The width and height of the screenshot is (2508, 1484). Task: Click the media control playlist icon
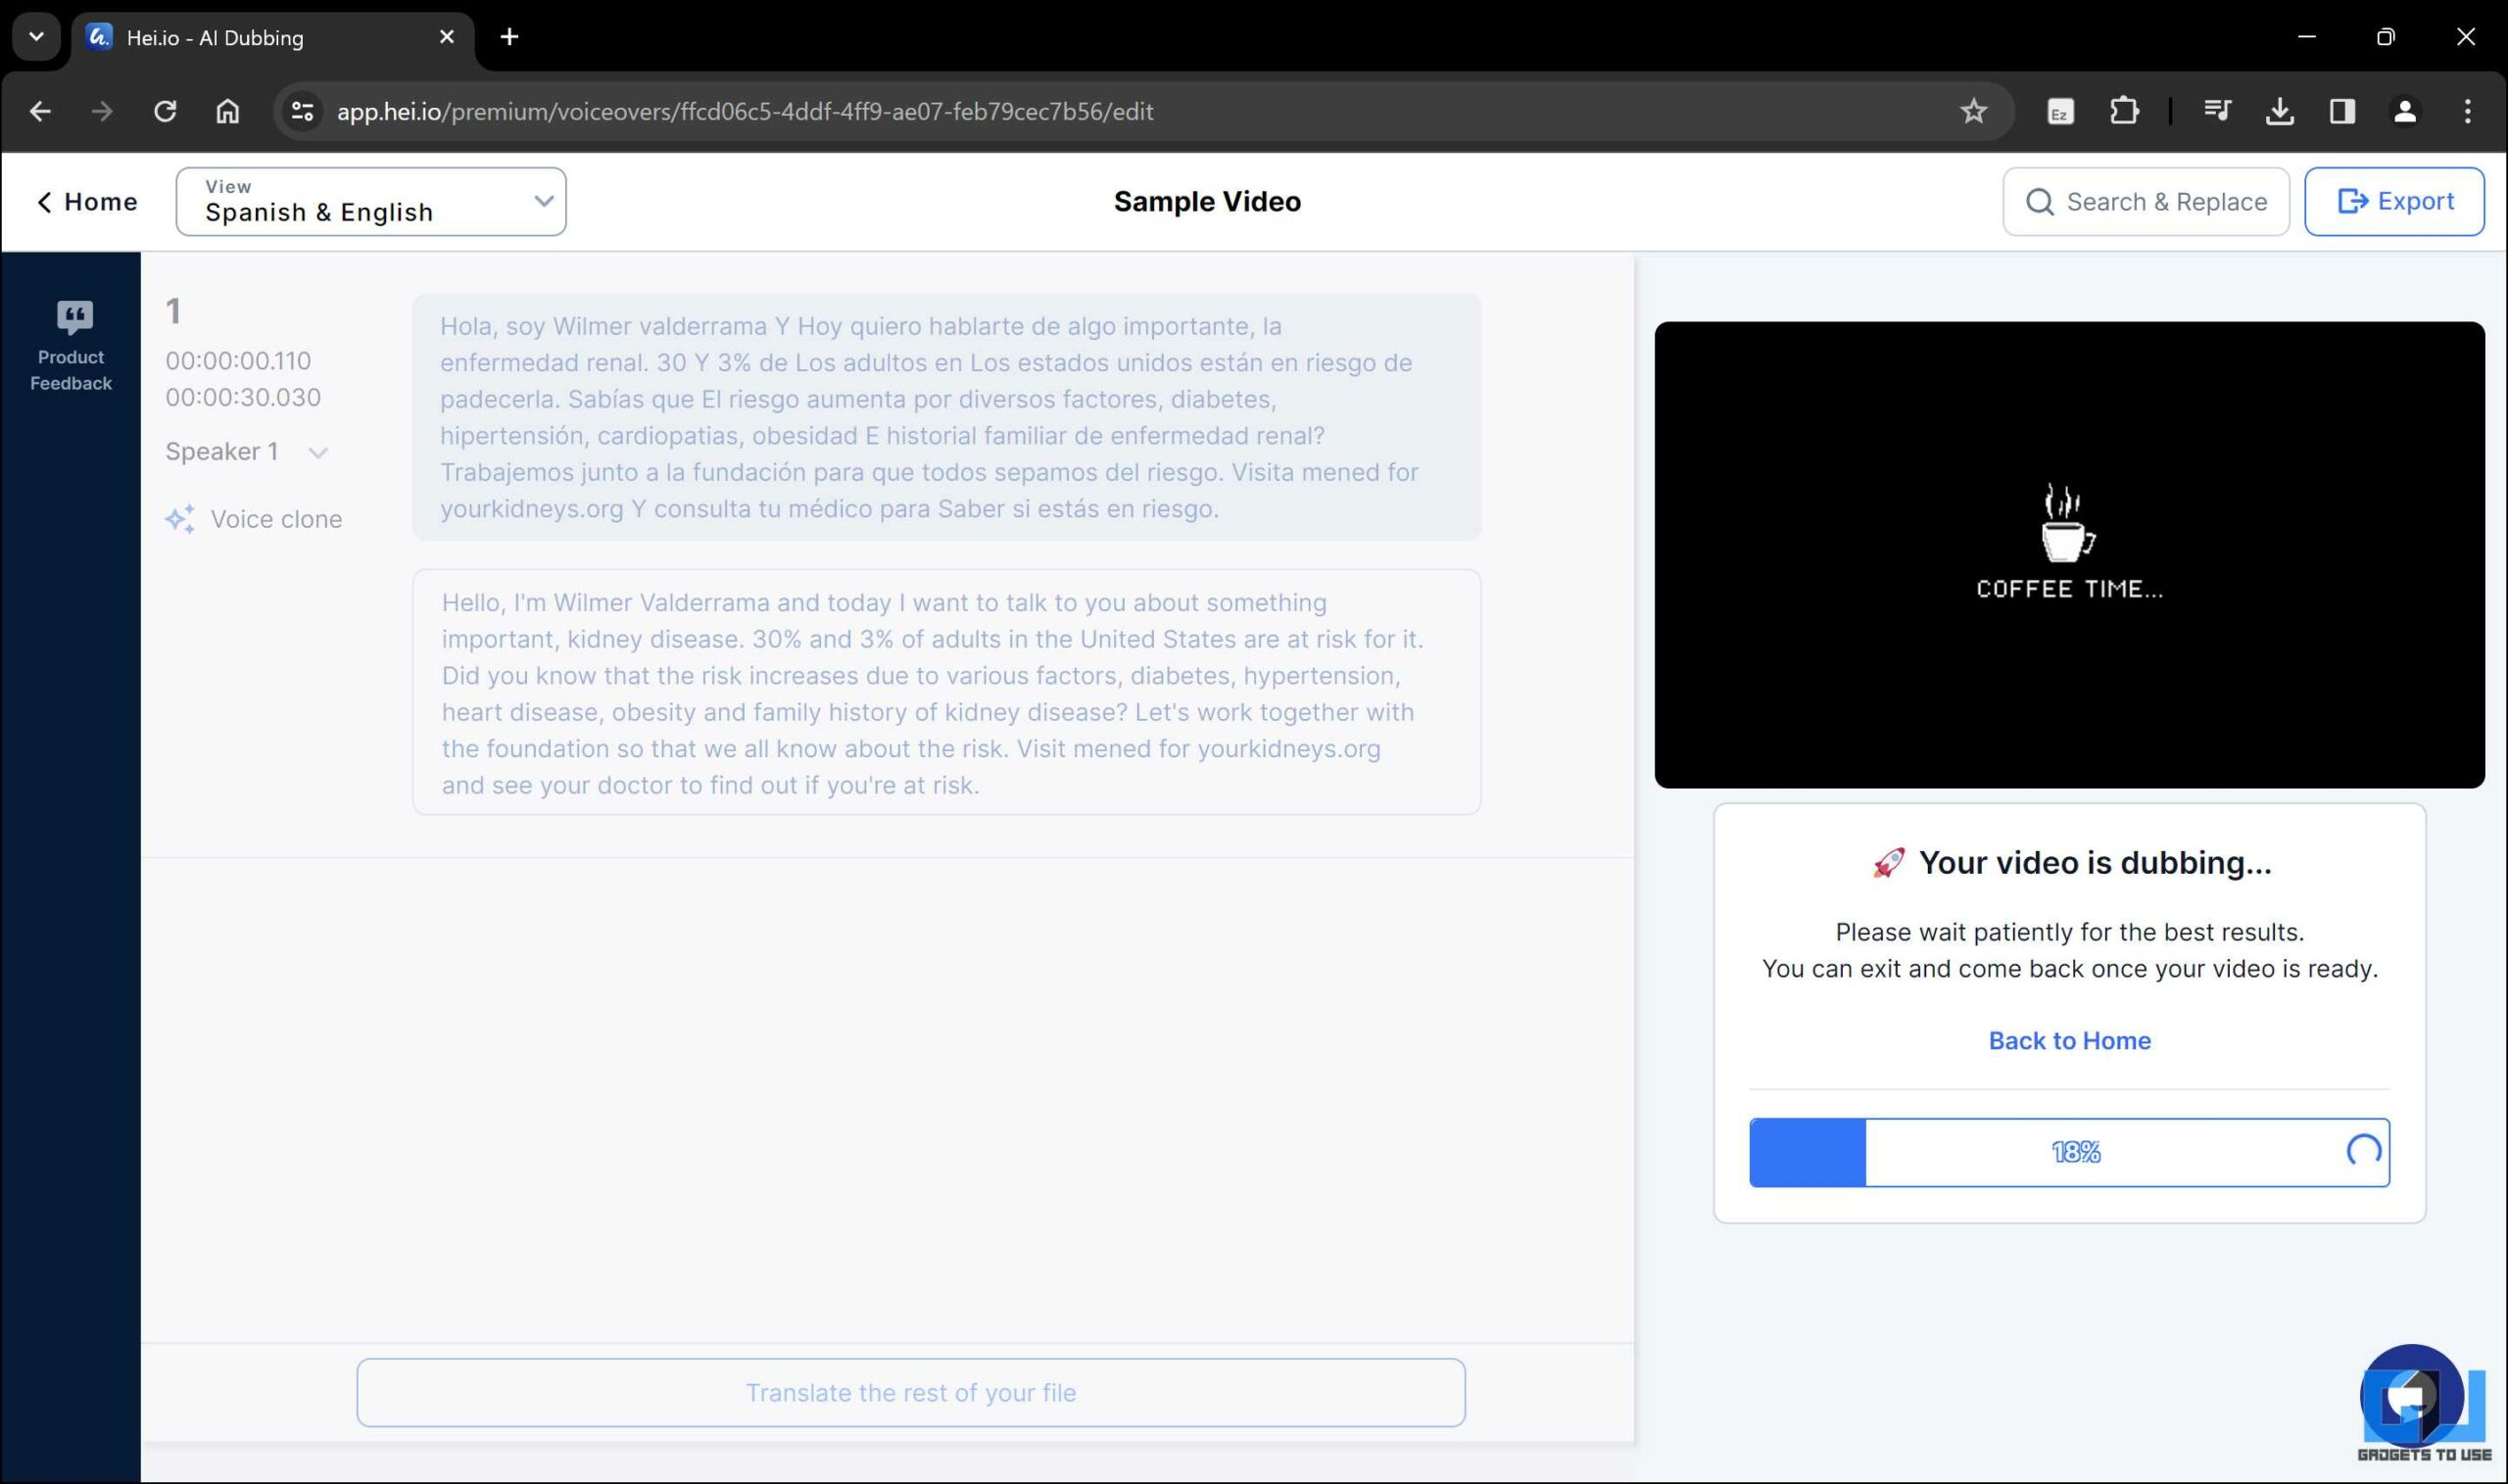[2216, 111]
